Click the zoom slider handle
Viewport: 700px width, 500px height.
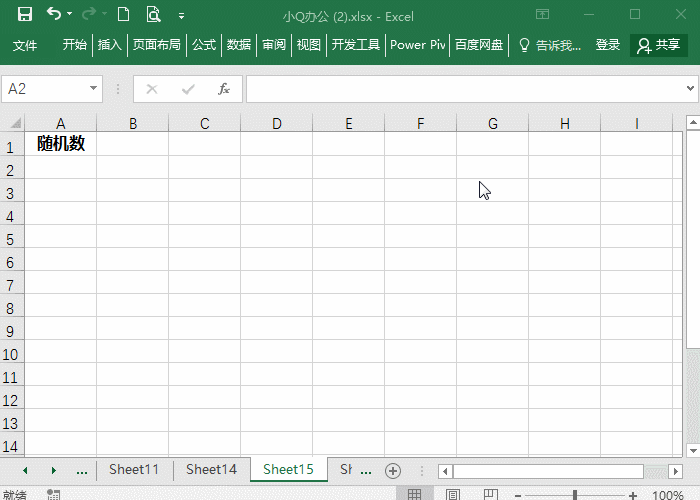point(575,495)
